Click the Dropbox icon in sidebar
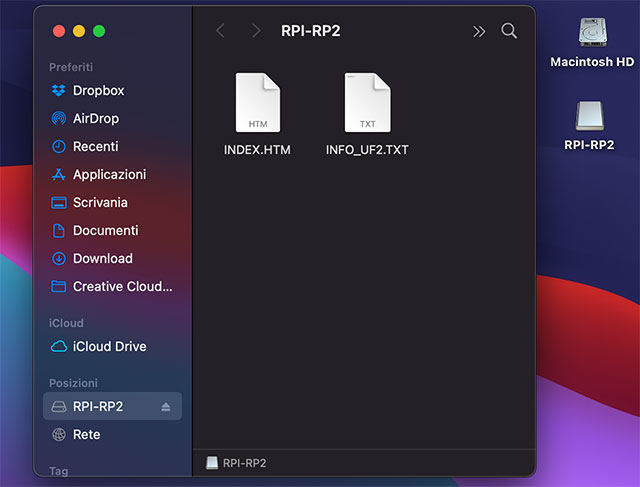This screenshot has height=487, width=640. tap(58, 90)
